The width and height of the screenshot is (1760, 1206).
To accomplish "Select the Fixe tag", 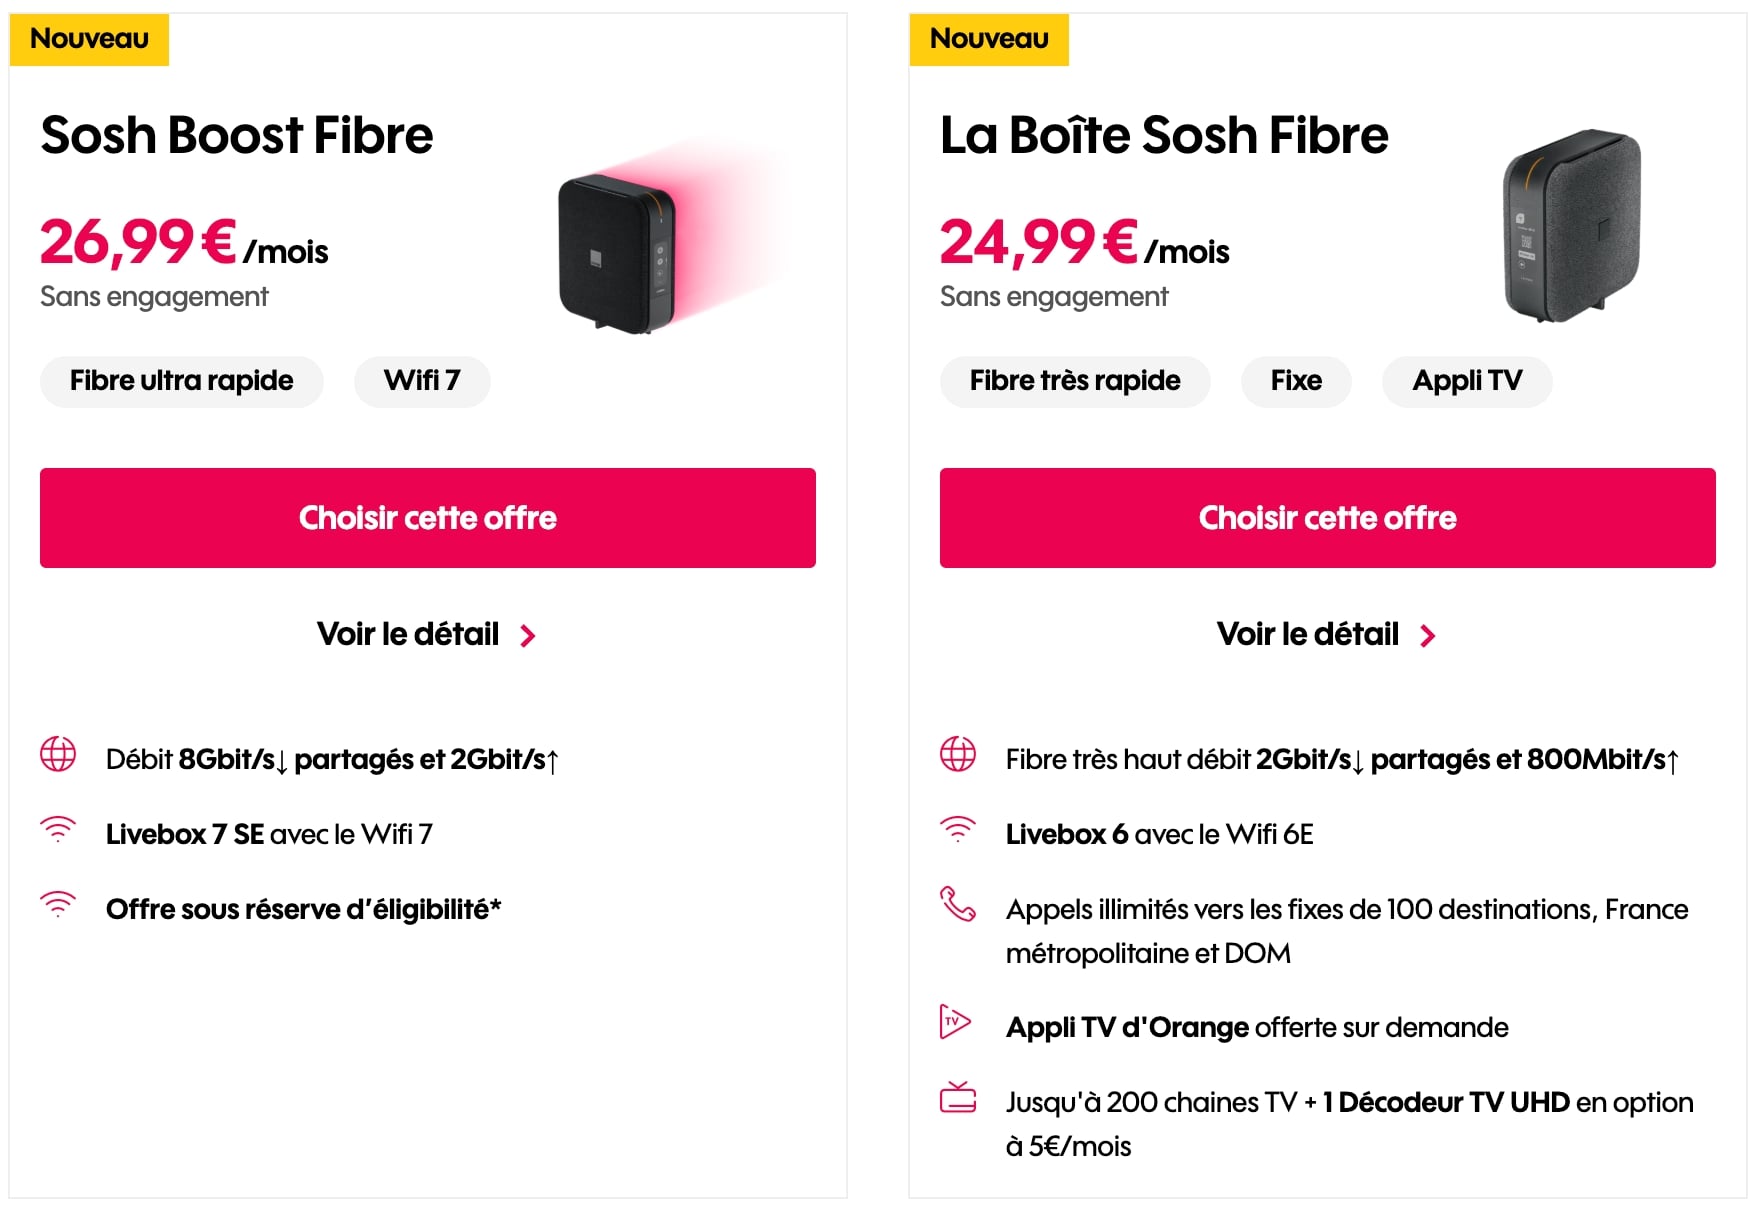I will click(x=1296, y=381).
